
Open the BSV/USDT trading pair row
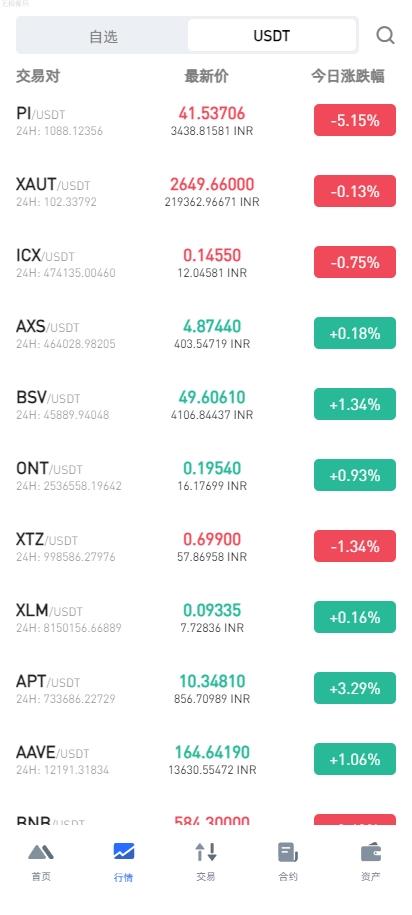click(x=206, y=404)
